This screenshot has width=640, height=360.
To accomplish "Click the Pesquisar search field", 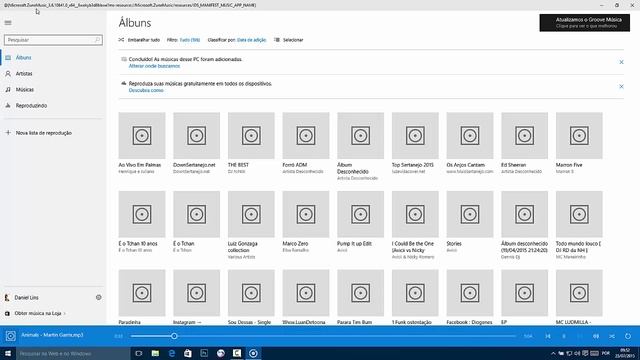I will 53,40.
